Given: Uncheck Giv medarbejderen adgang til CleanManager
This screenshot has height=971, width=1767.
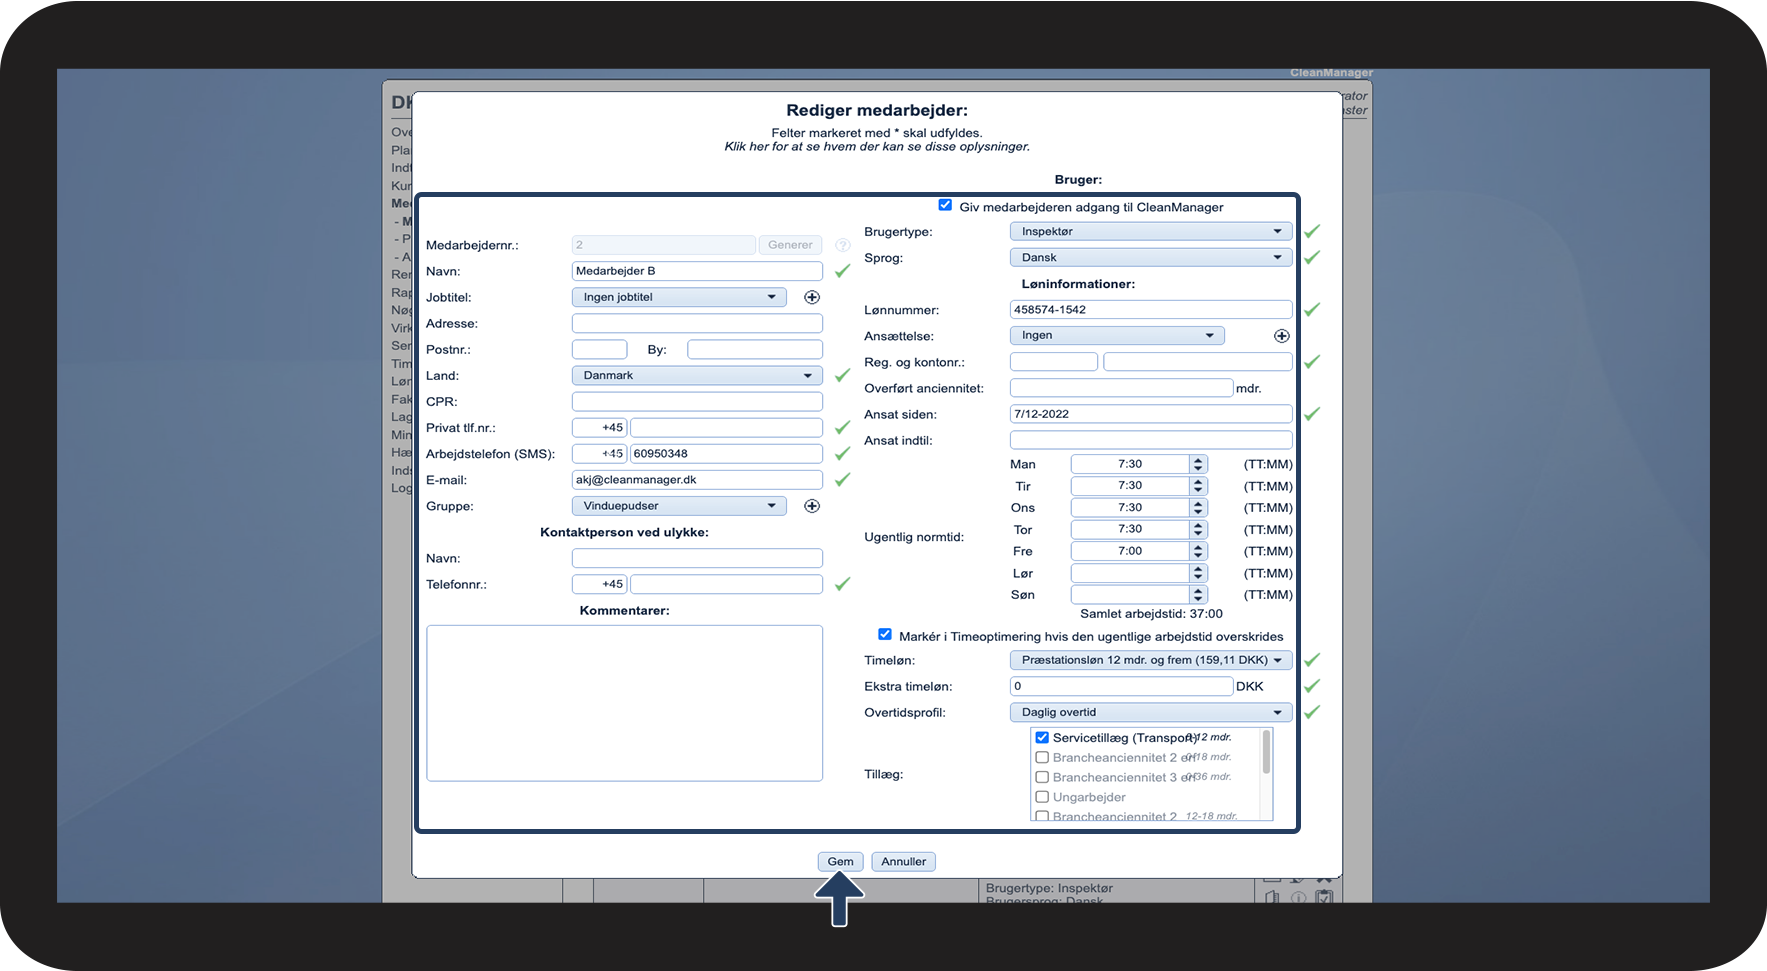Looking at the screenshot, I should [x=945, y=205].
